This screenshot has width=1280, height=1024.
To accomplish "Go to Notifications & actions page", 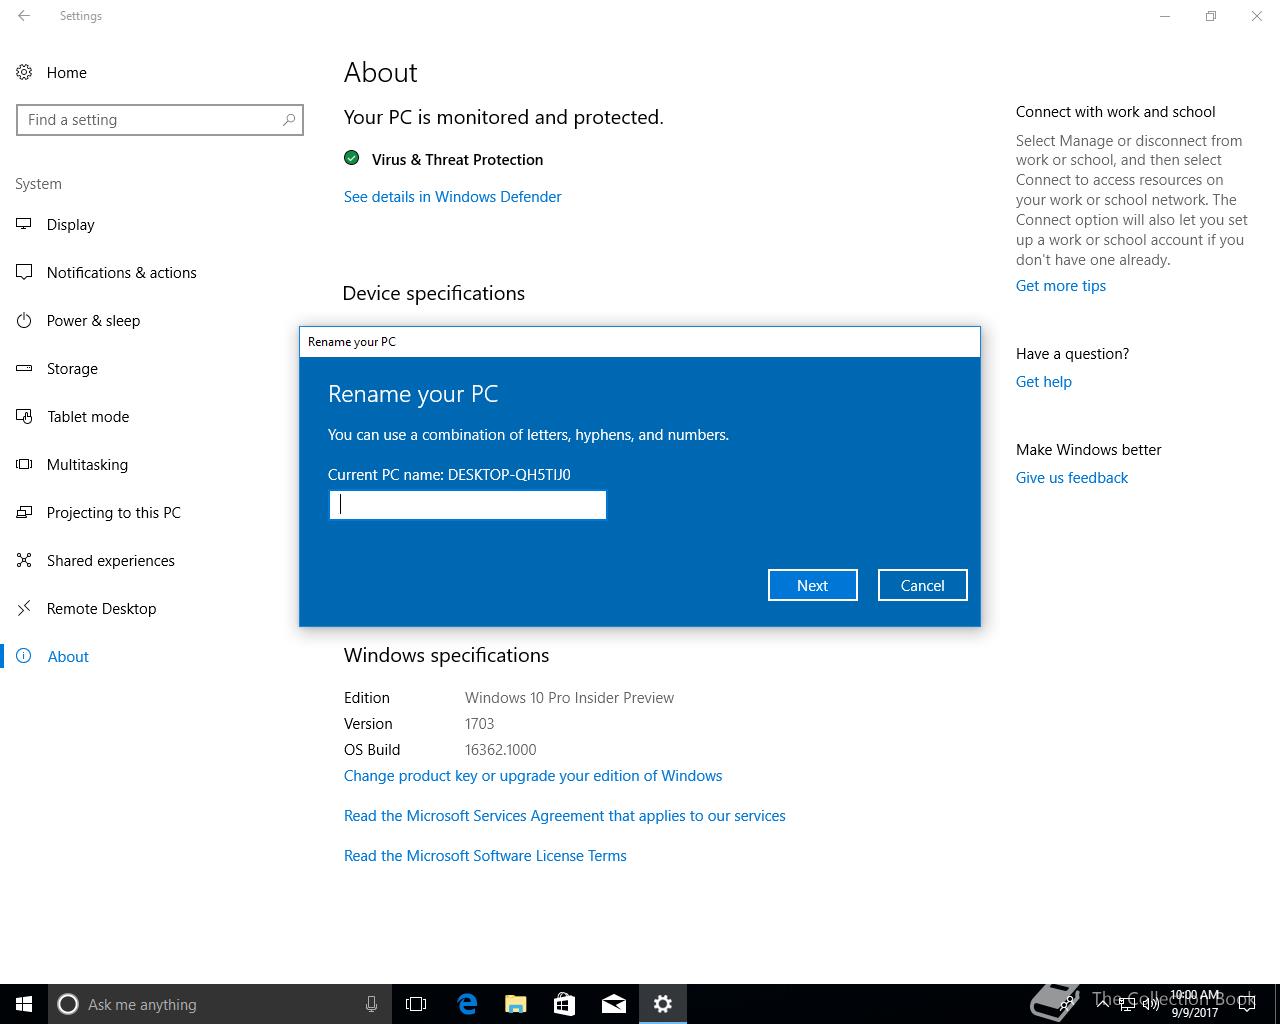I will point(122,272).
